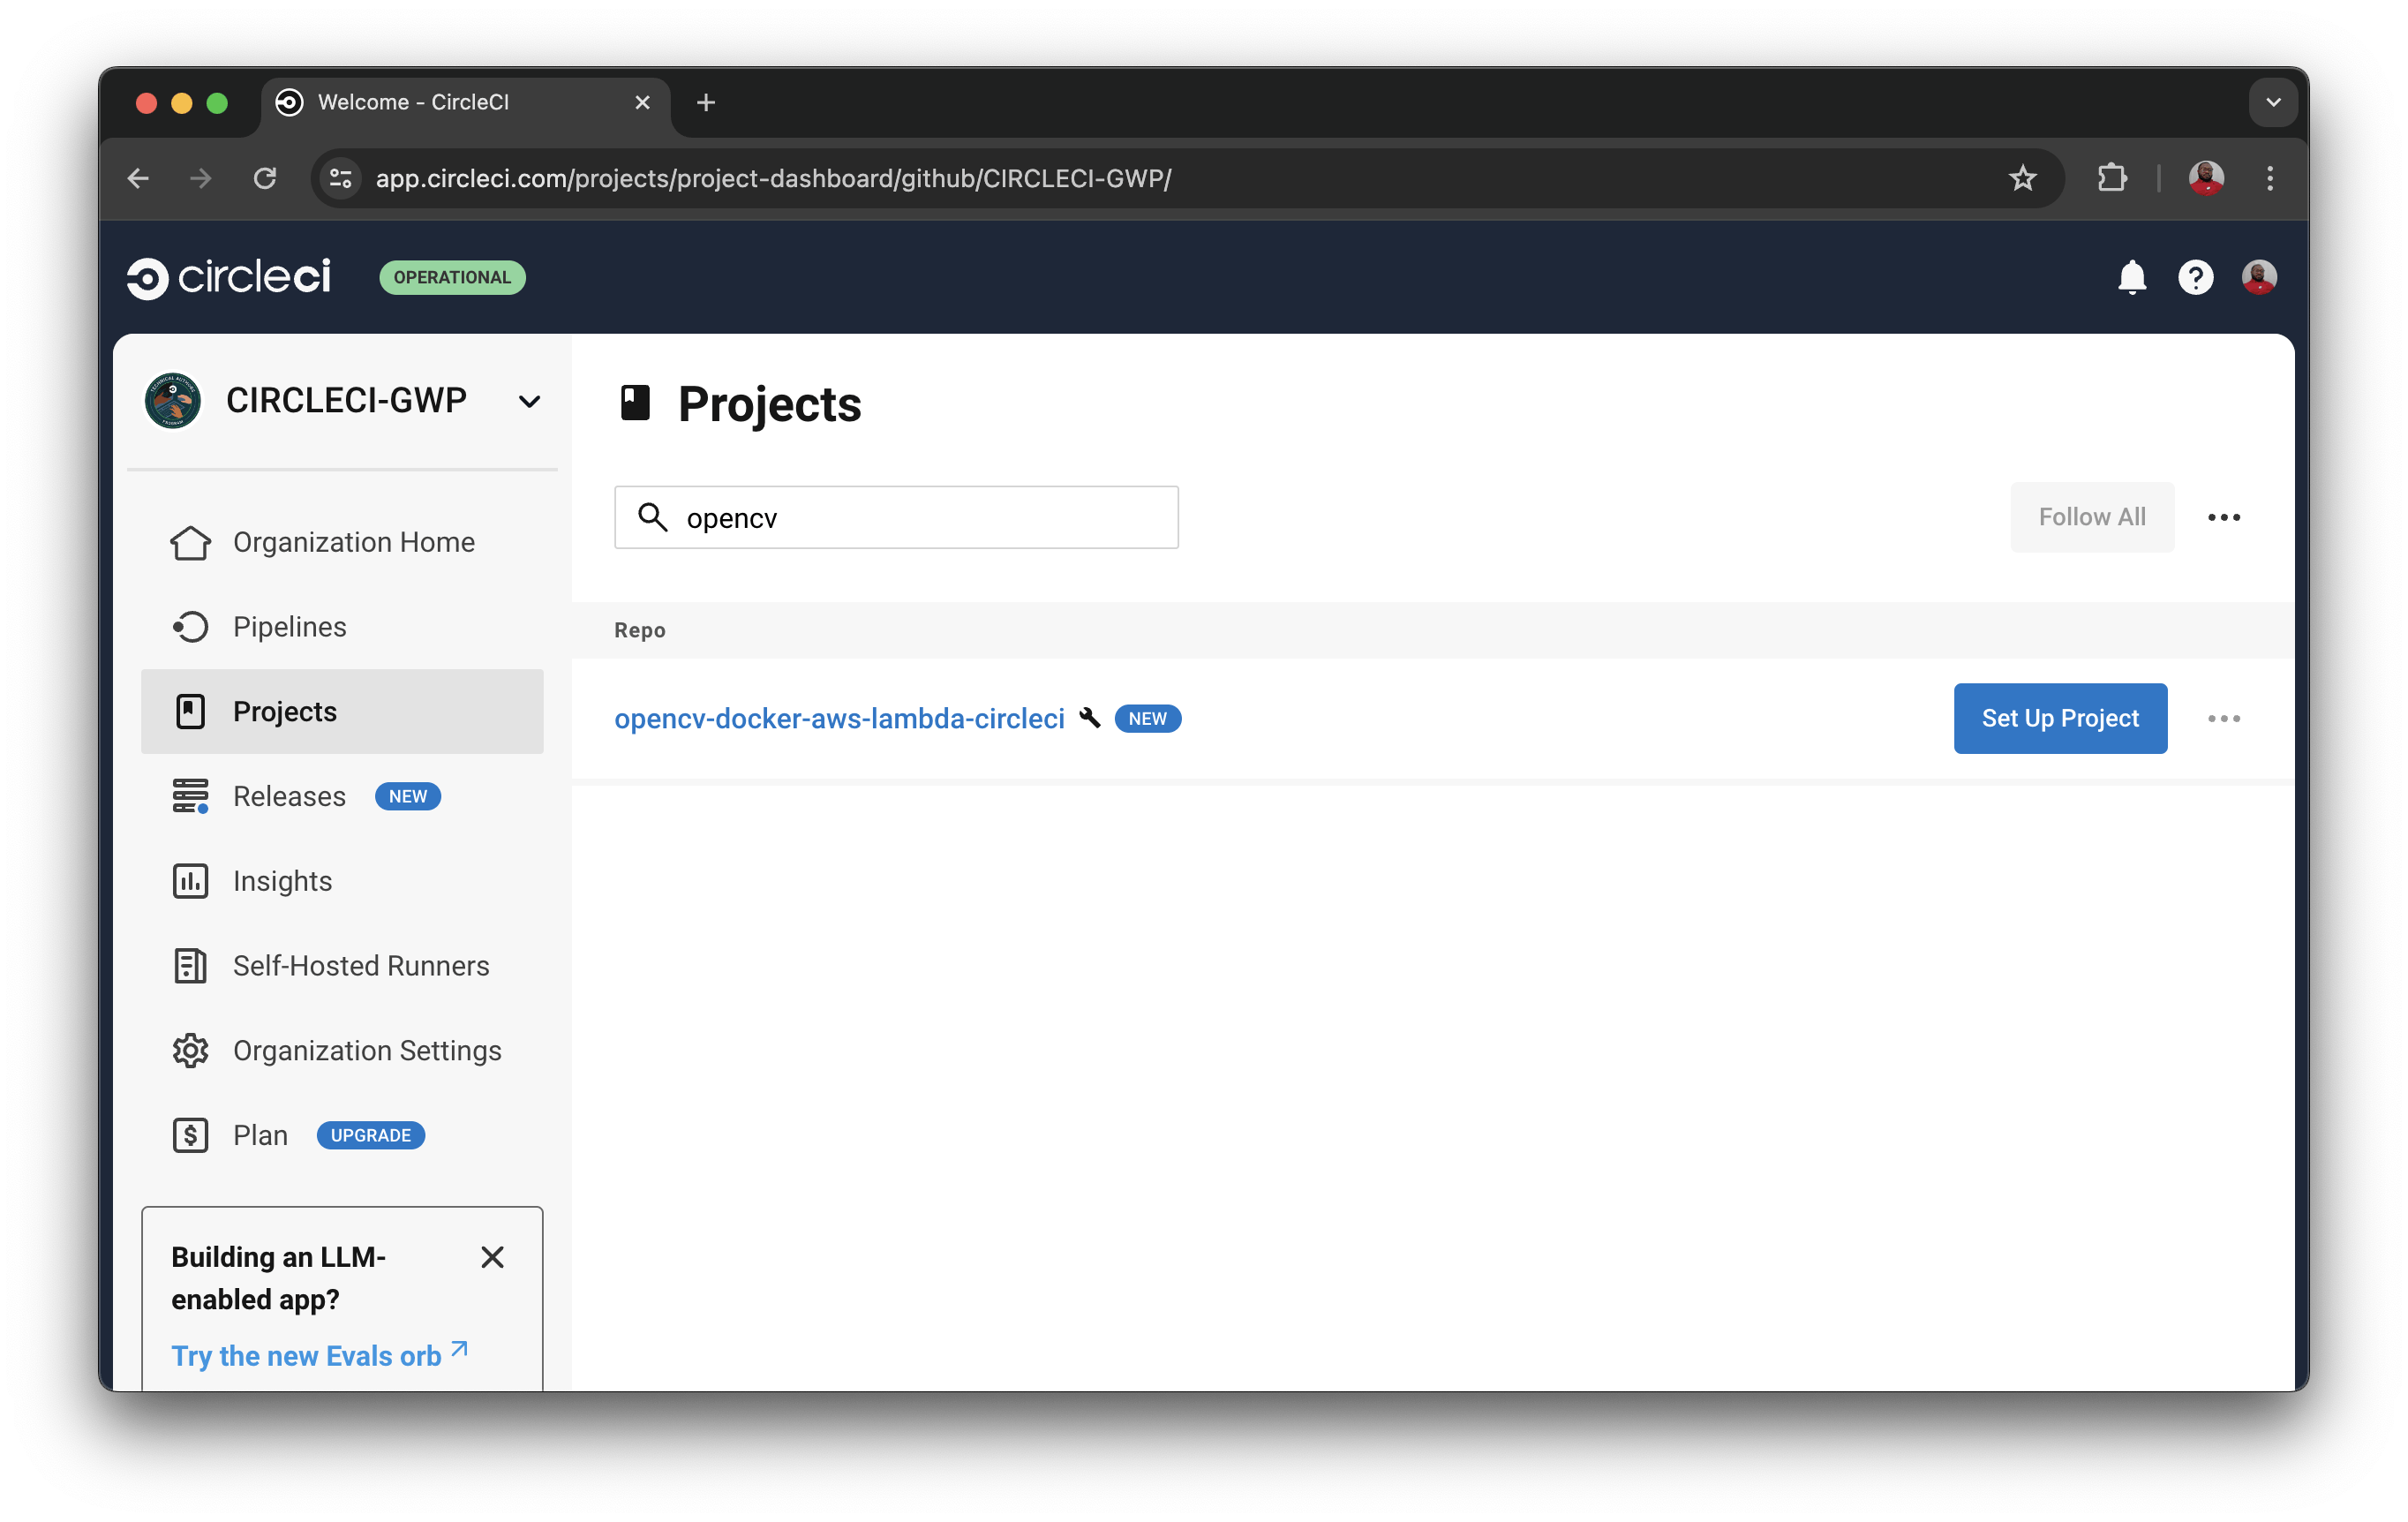The width and height of the screenshot is (2408, 1522).
Task: Open the notifications bell icon
Action: pos(2131,277)
